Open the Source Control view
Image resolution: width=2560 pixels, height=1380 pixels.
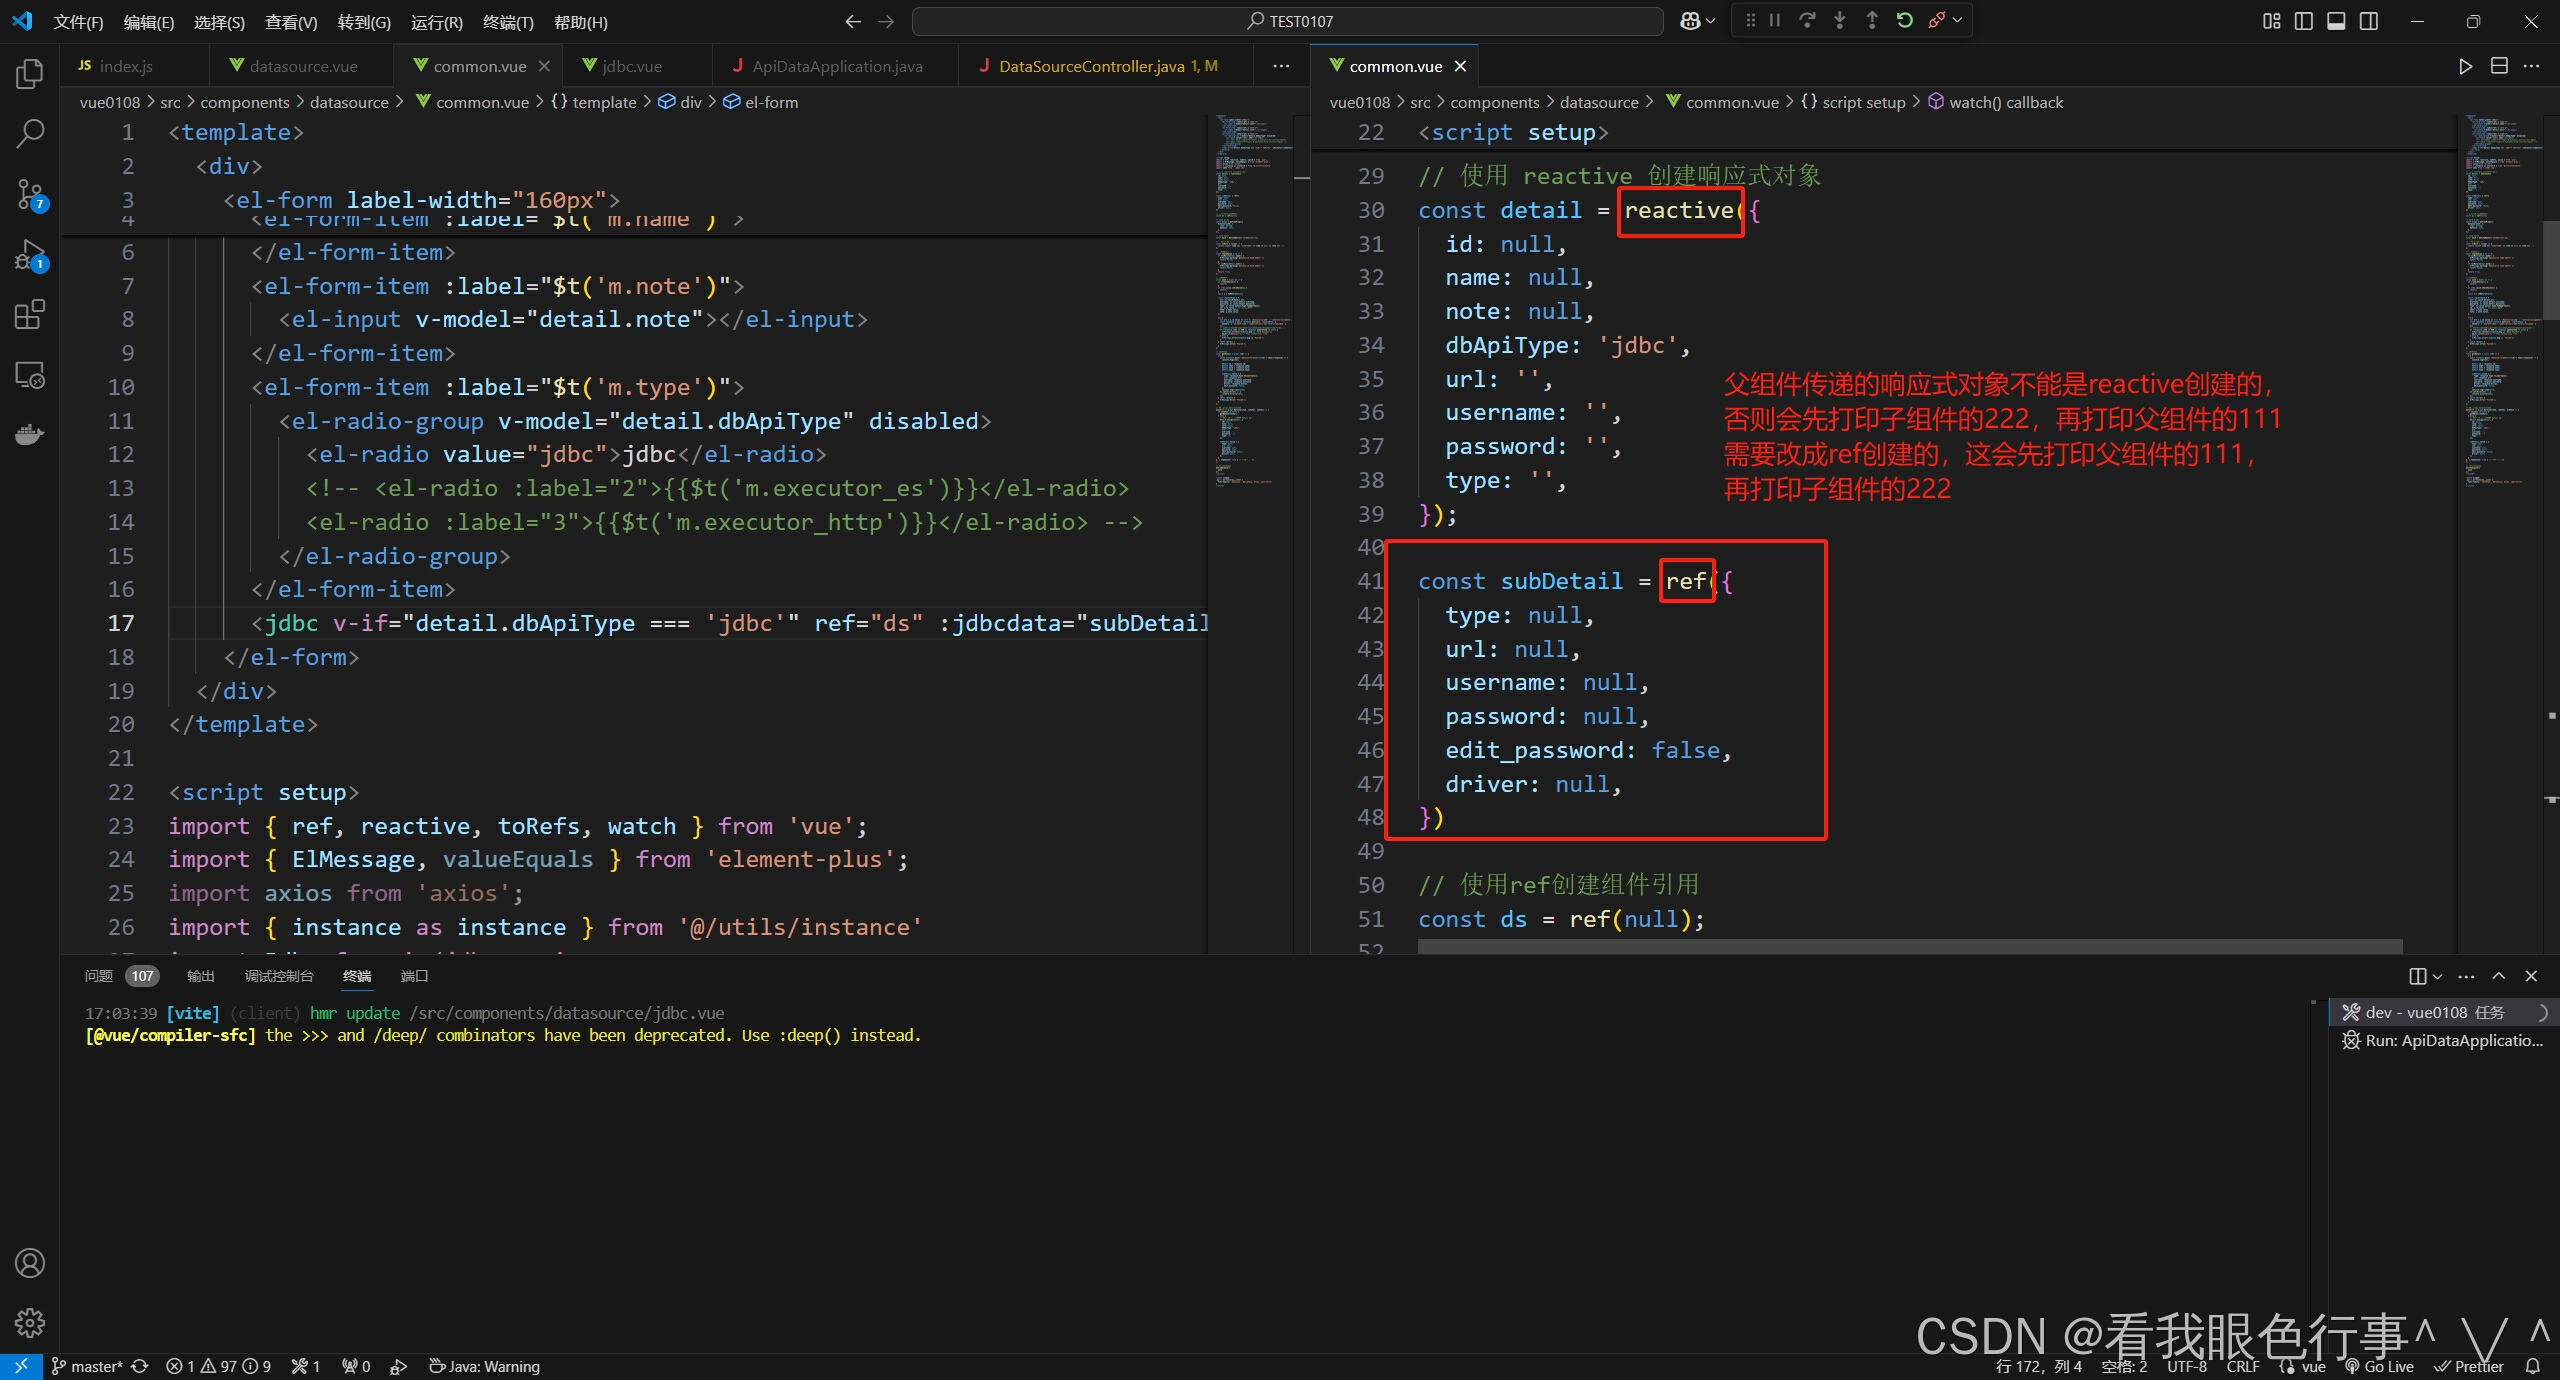(30, 194)
